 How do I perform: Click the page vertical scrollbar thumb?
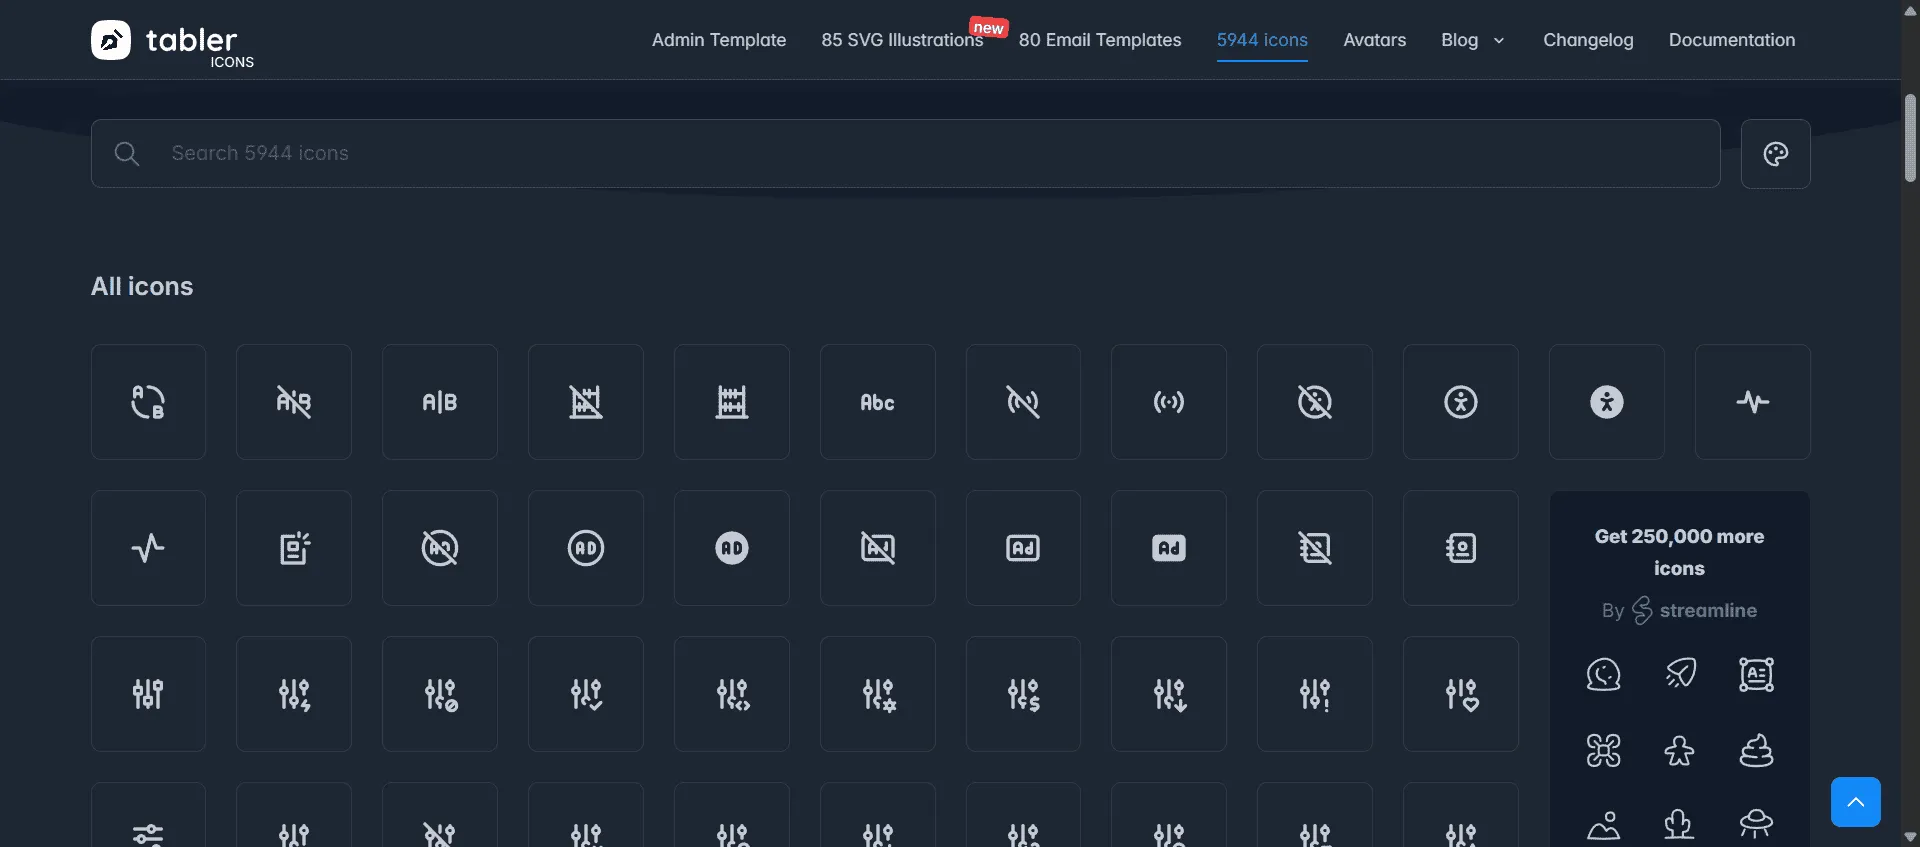(x=1910, y=138)
